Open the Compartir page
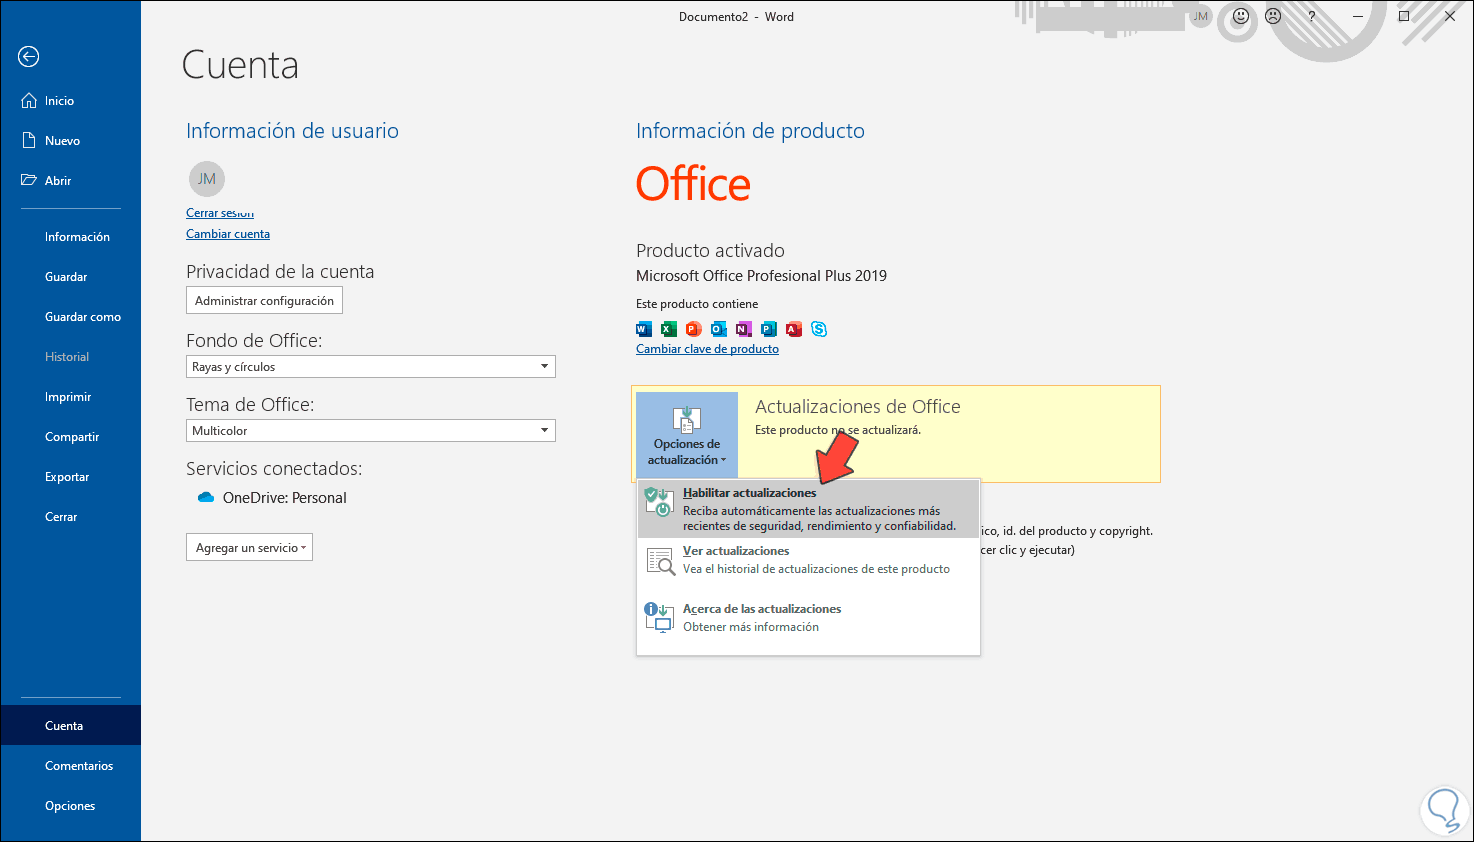This screenshot has height=842, width=1474. (x=71, y=437)
